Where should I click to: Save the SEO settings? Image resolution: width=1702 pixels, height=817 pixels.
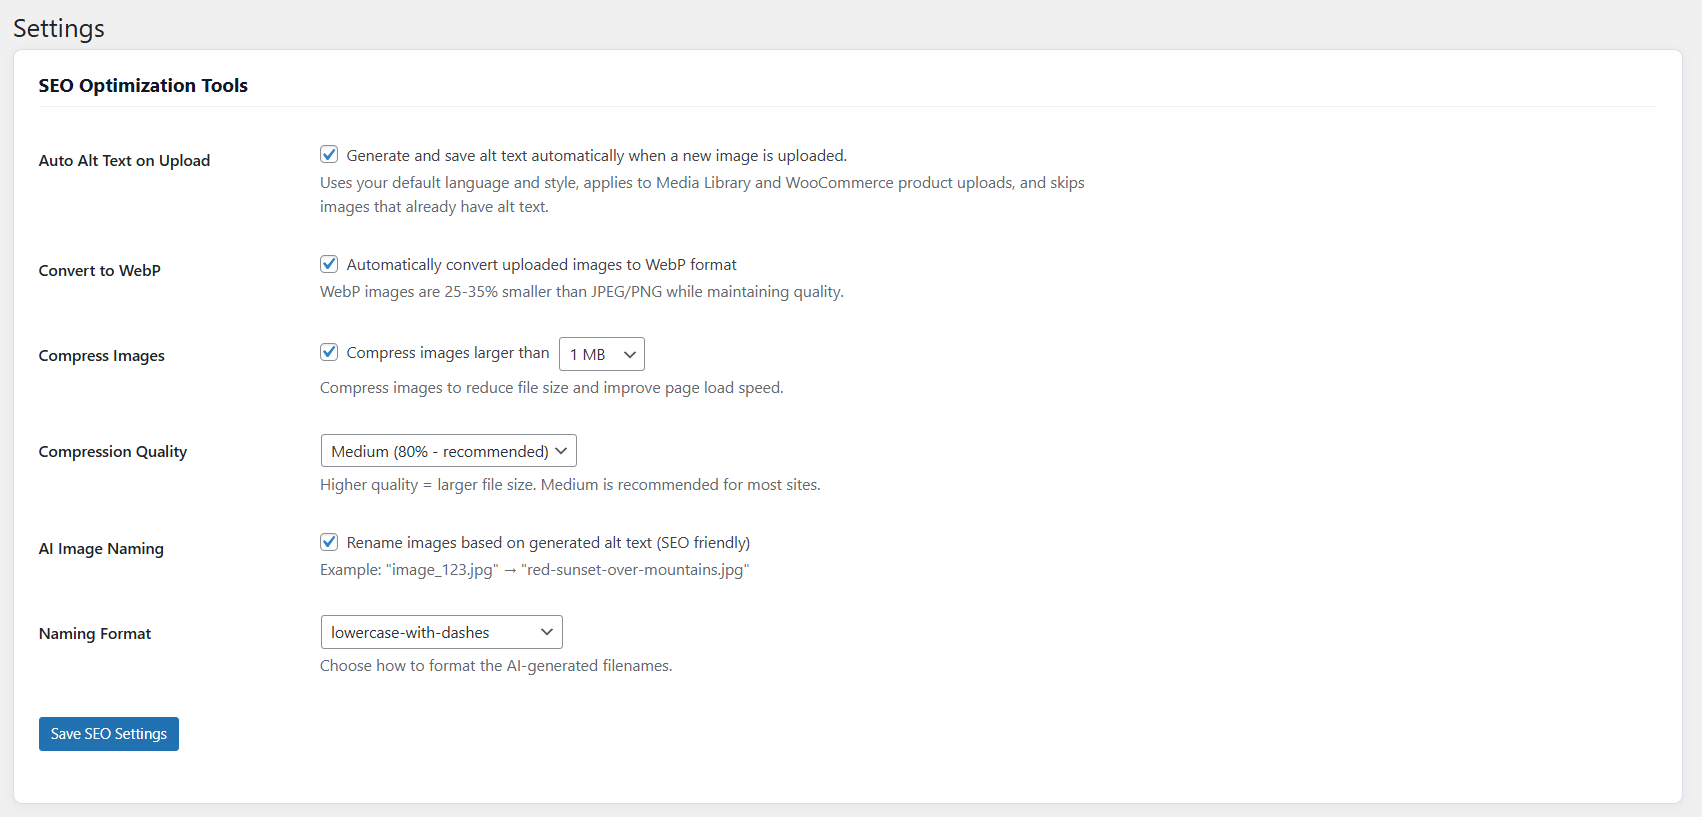tap(109, 734)
